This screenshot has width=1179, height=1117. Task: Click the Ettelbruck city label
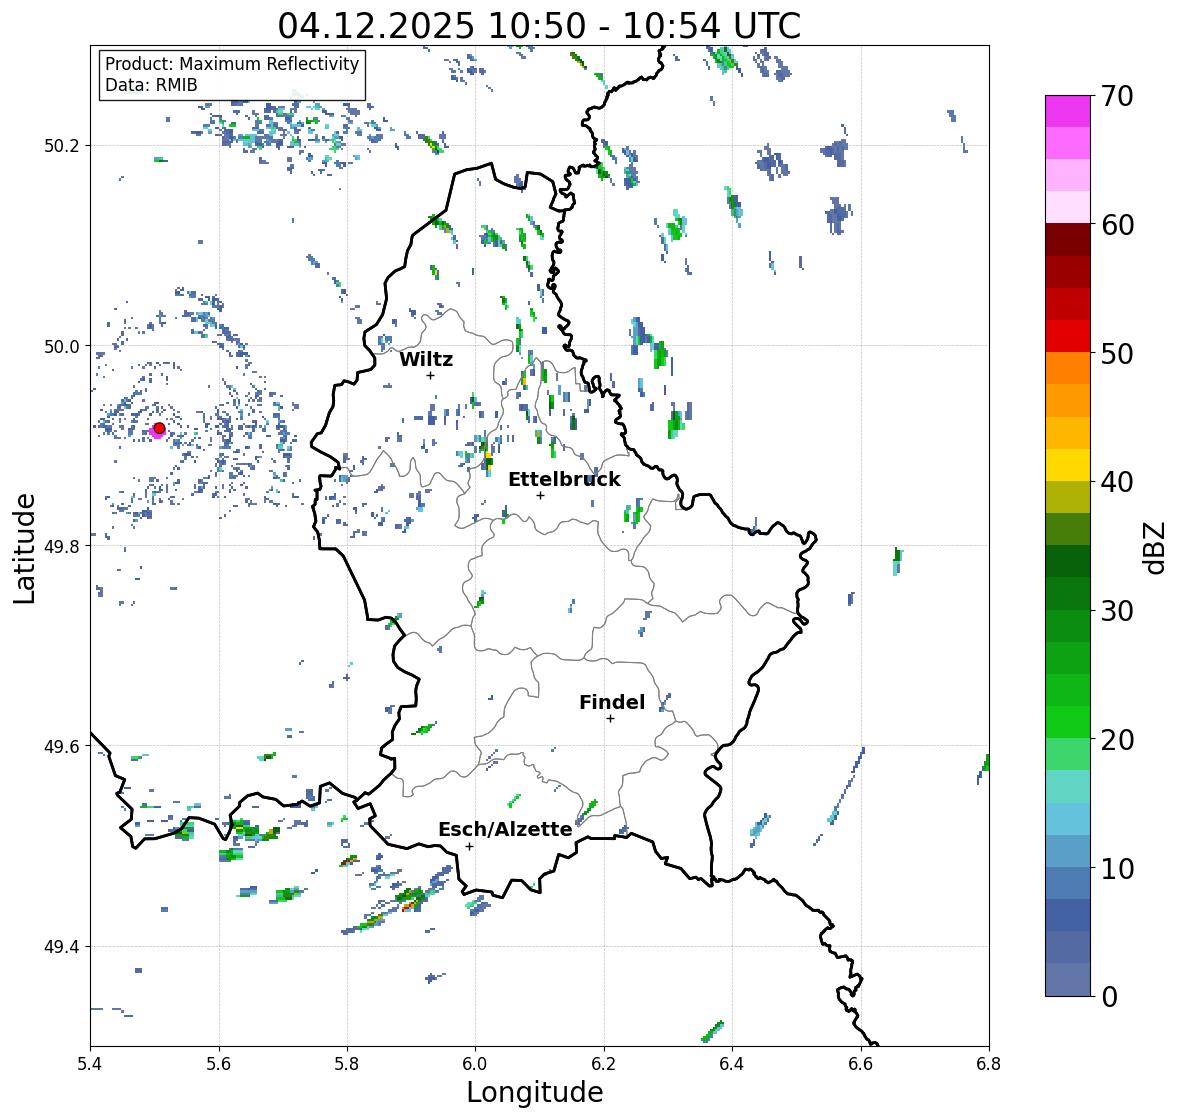click(564, 480)
